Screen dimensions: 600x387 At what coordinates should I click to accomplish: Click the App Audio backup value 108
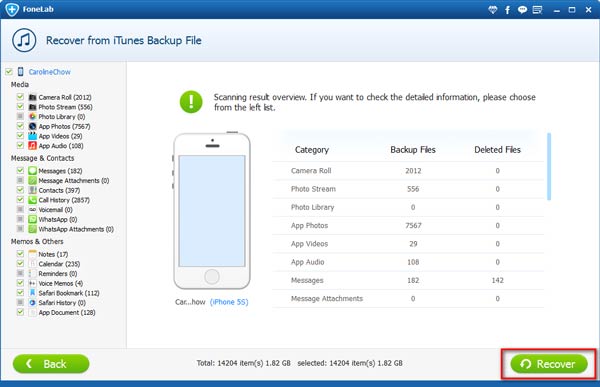(x=413, y=262)
